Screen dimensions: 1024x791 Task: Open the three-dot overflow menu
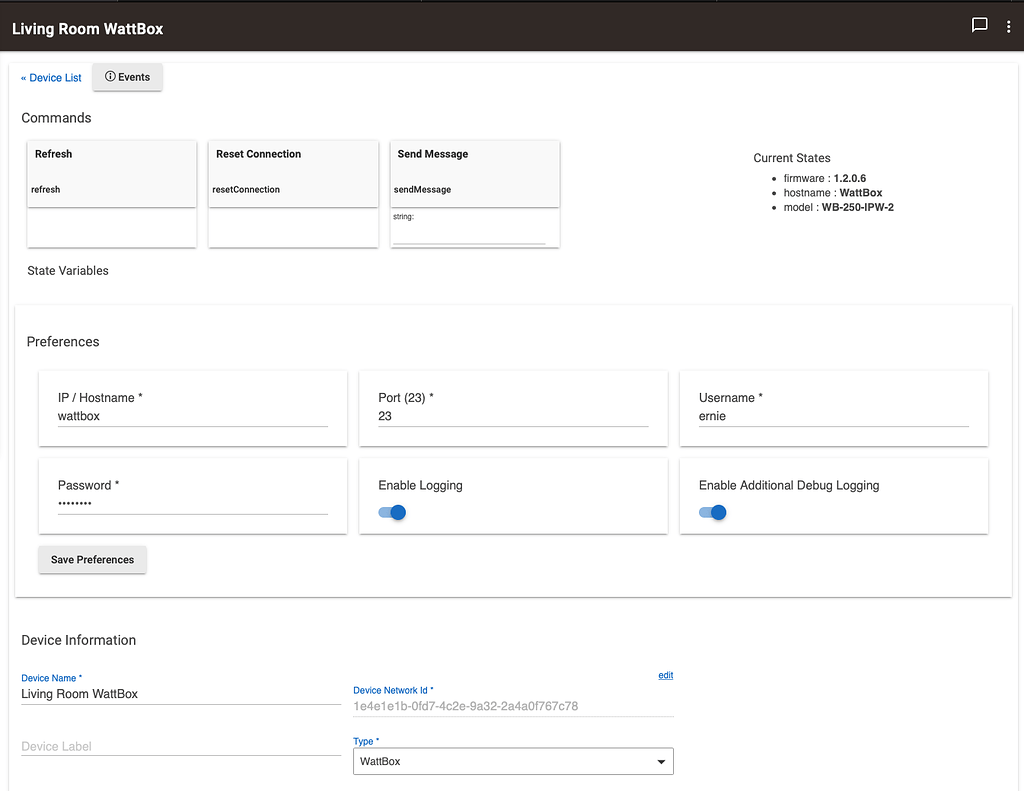tap(1008, 27)
